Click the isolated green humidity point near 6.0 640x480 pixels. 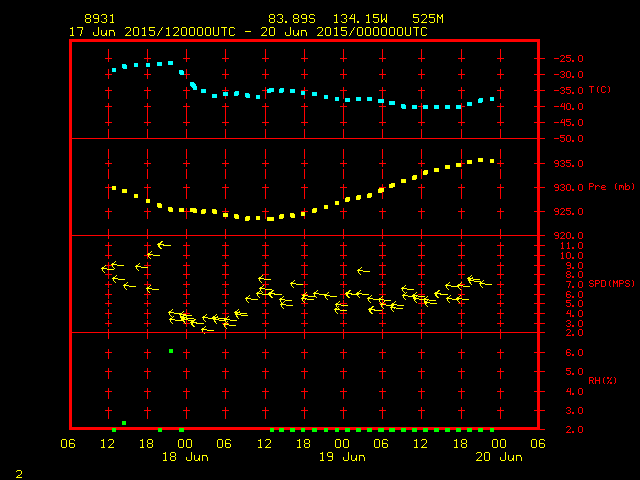(x=171, y=351)
